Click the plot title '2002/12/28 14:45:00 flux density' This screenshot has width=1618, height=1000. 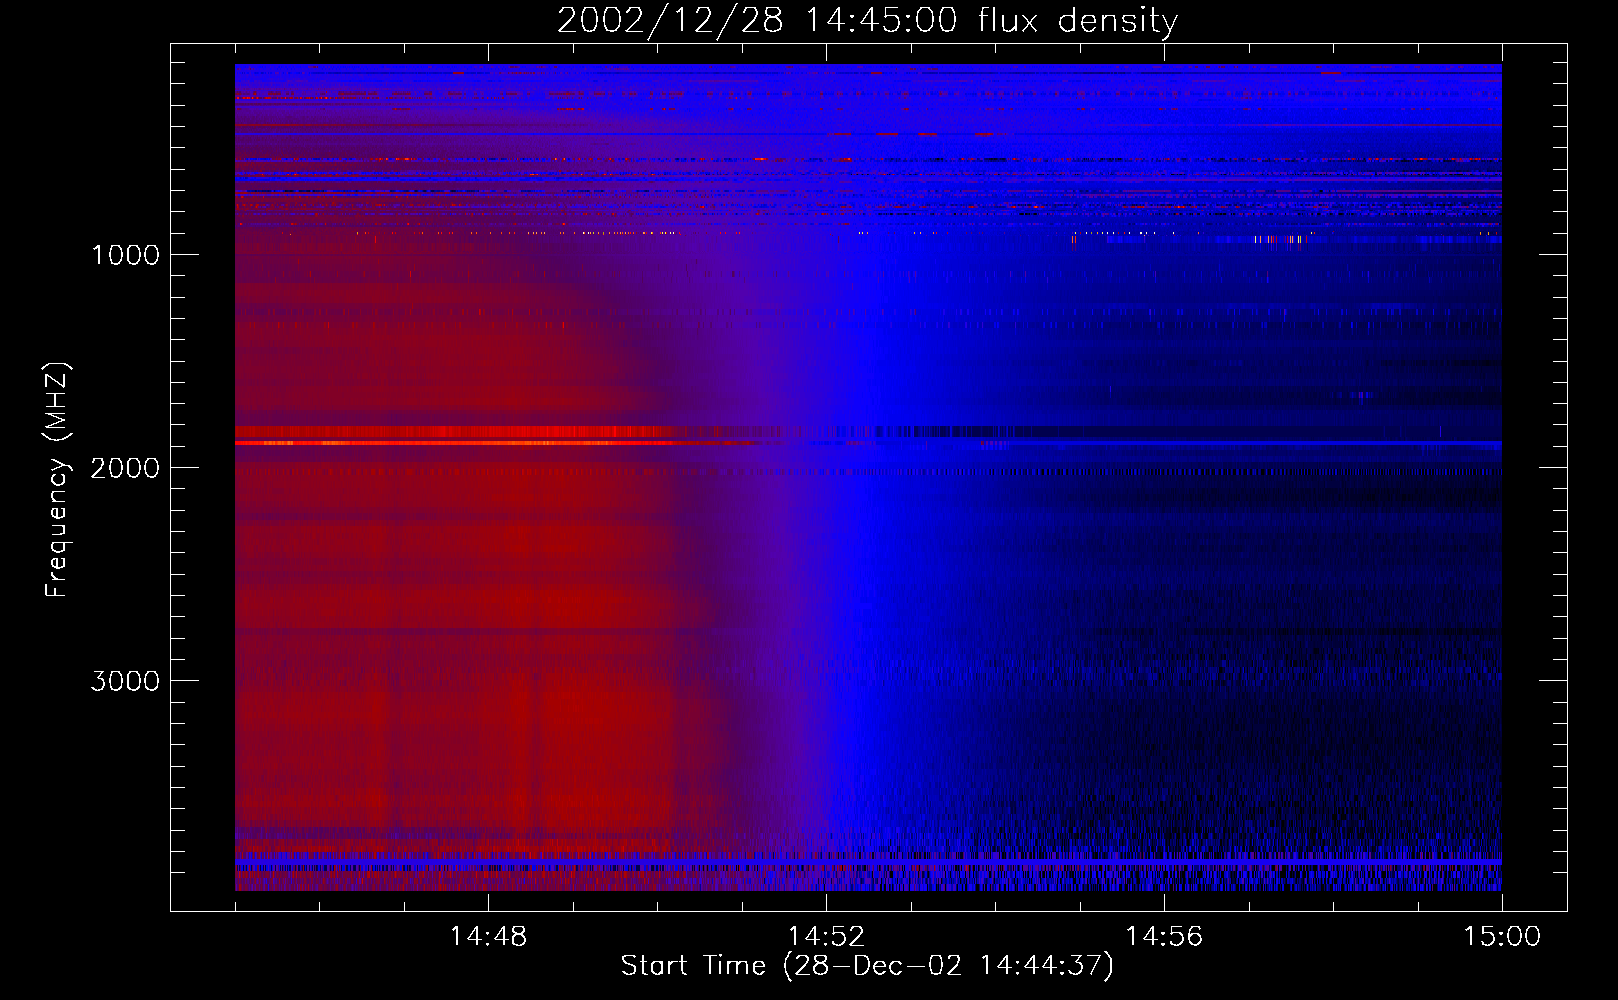pyautogui.click(x=867, y=21)
